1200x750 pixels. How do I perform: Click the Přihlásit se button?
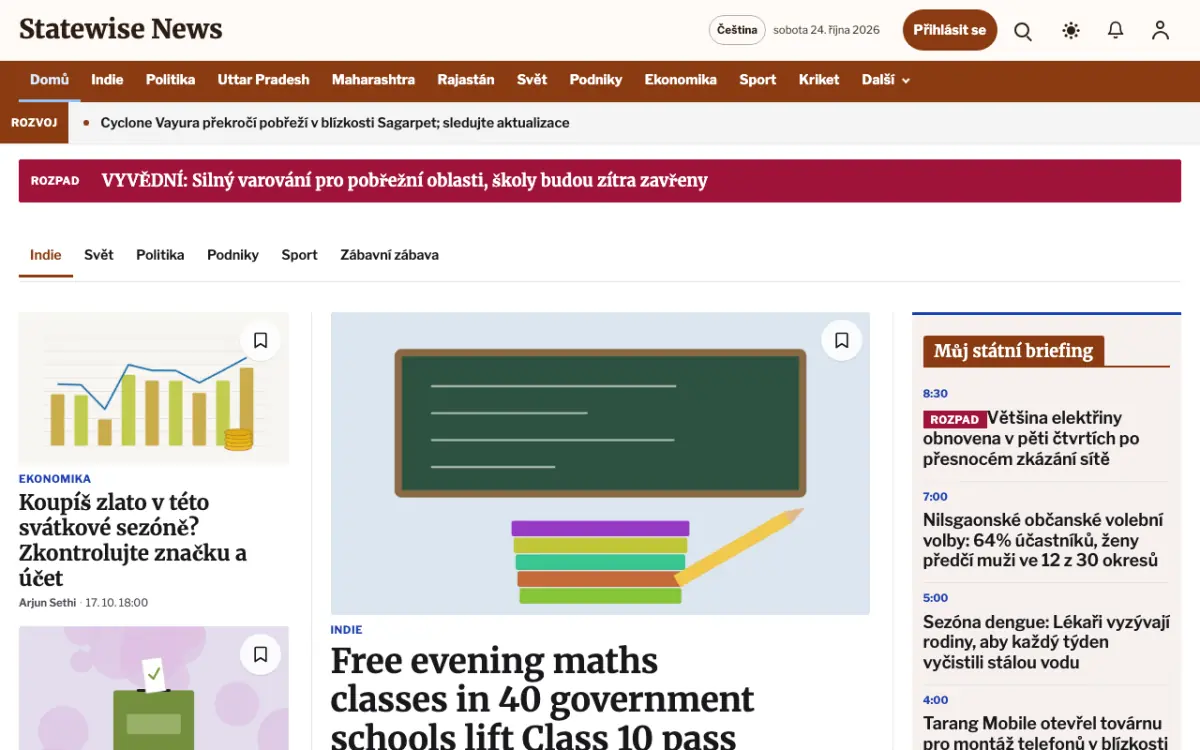pos(950,30)
